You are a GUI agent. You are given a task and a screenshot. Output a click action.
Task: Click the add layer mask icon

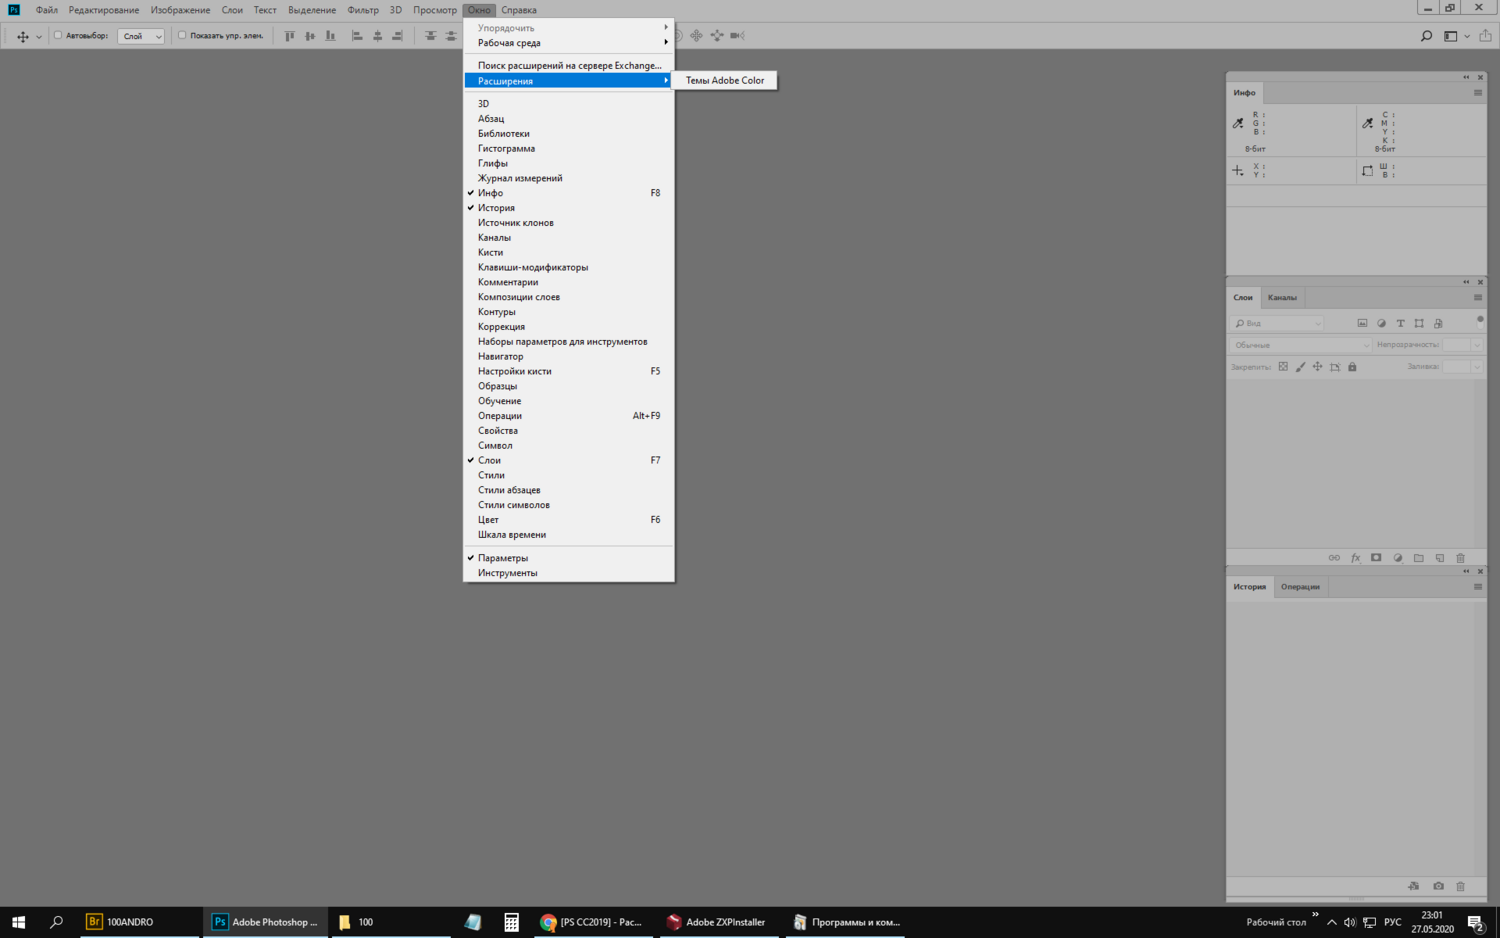point(1376,558)
